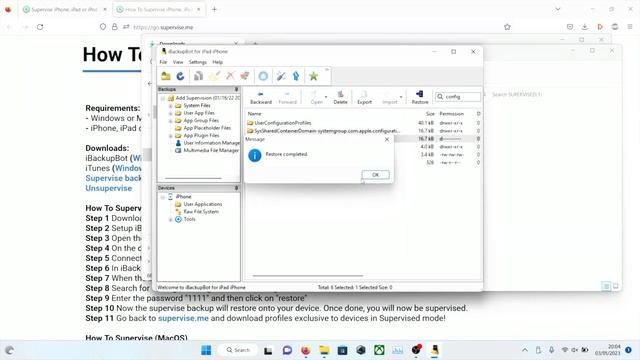Switch to the first Firefox tab
The image size is (640, 360).
[x=64, y=9]
